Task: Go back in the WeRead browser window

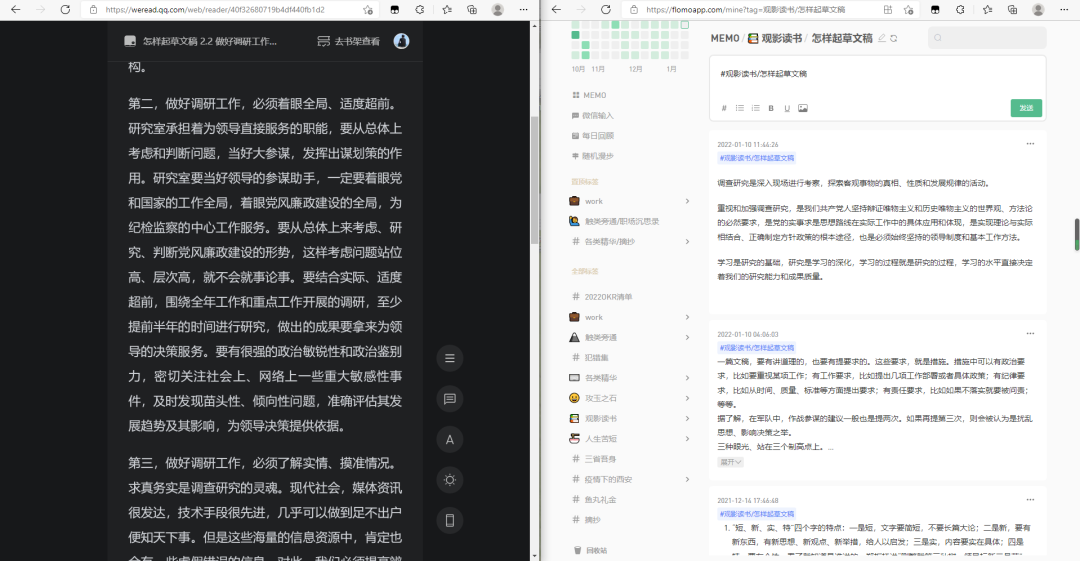Action: (16, 10)
